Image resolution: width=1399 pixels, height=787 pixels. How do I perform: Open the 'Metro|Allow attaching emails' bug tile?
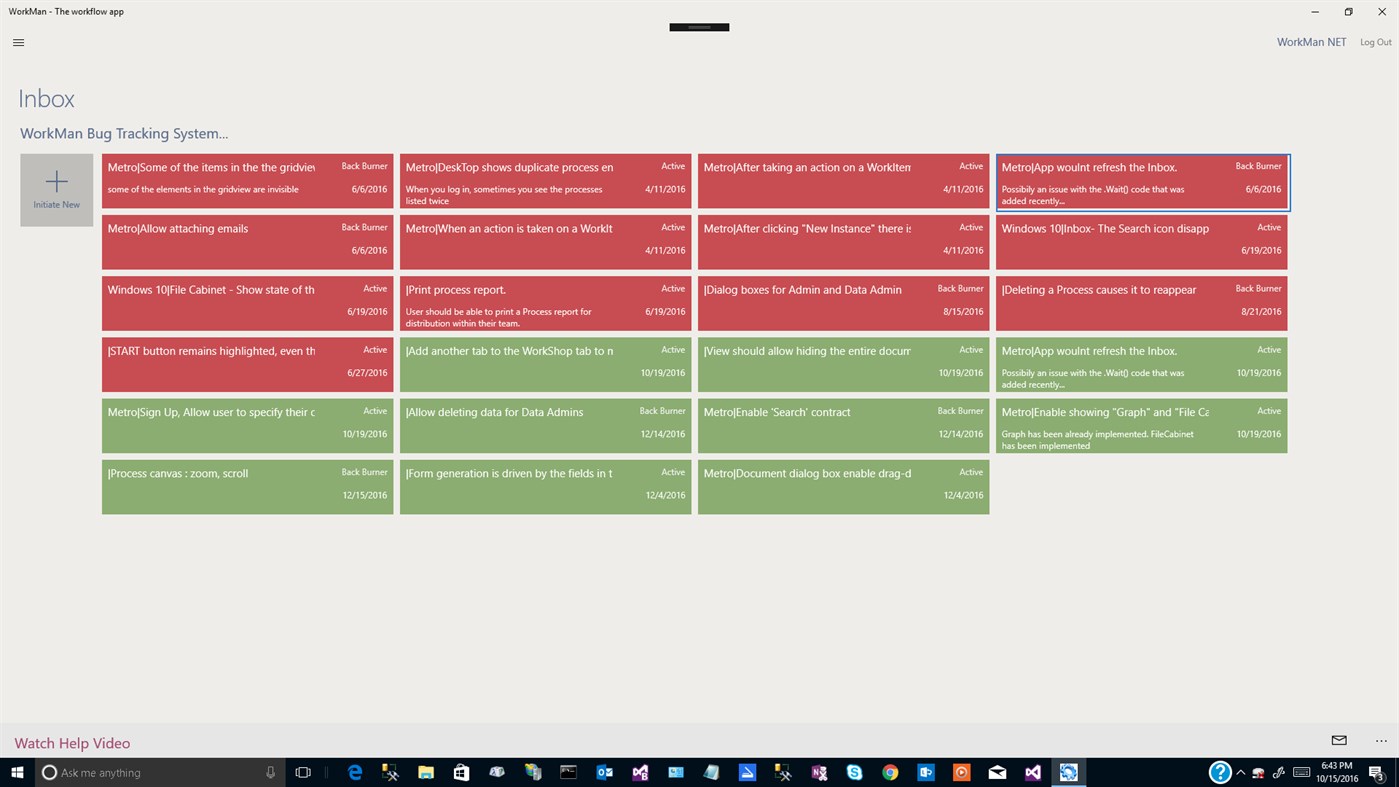pyautogui.click(x=247, y=241)
